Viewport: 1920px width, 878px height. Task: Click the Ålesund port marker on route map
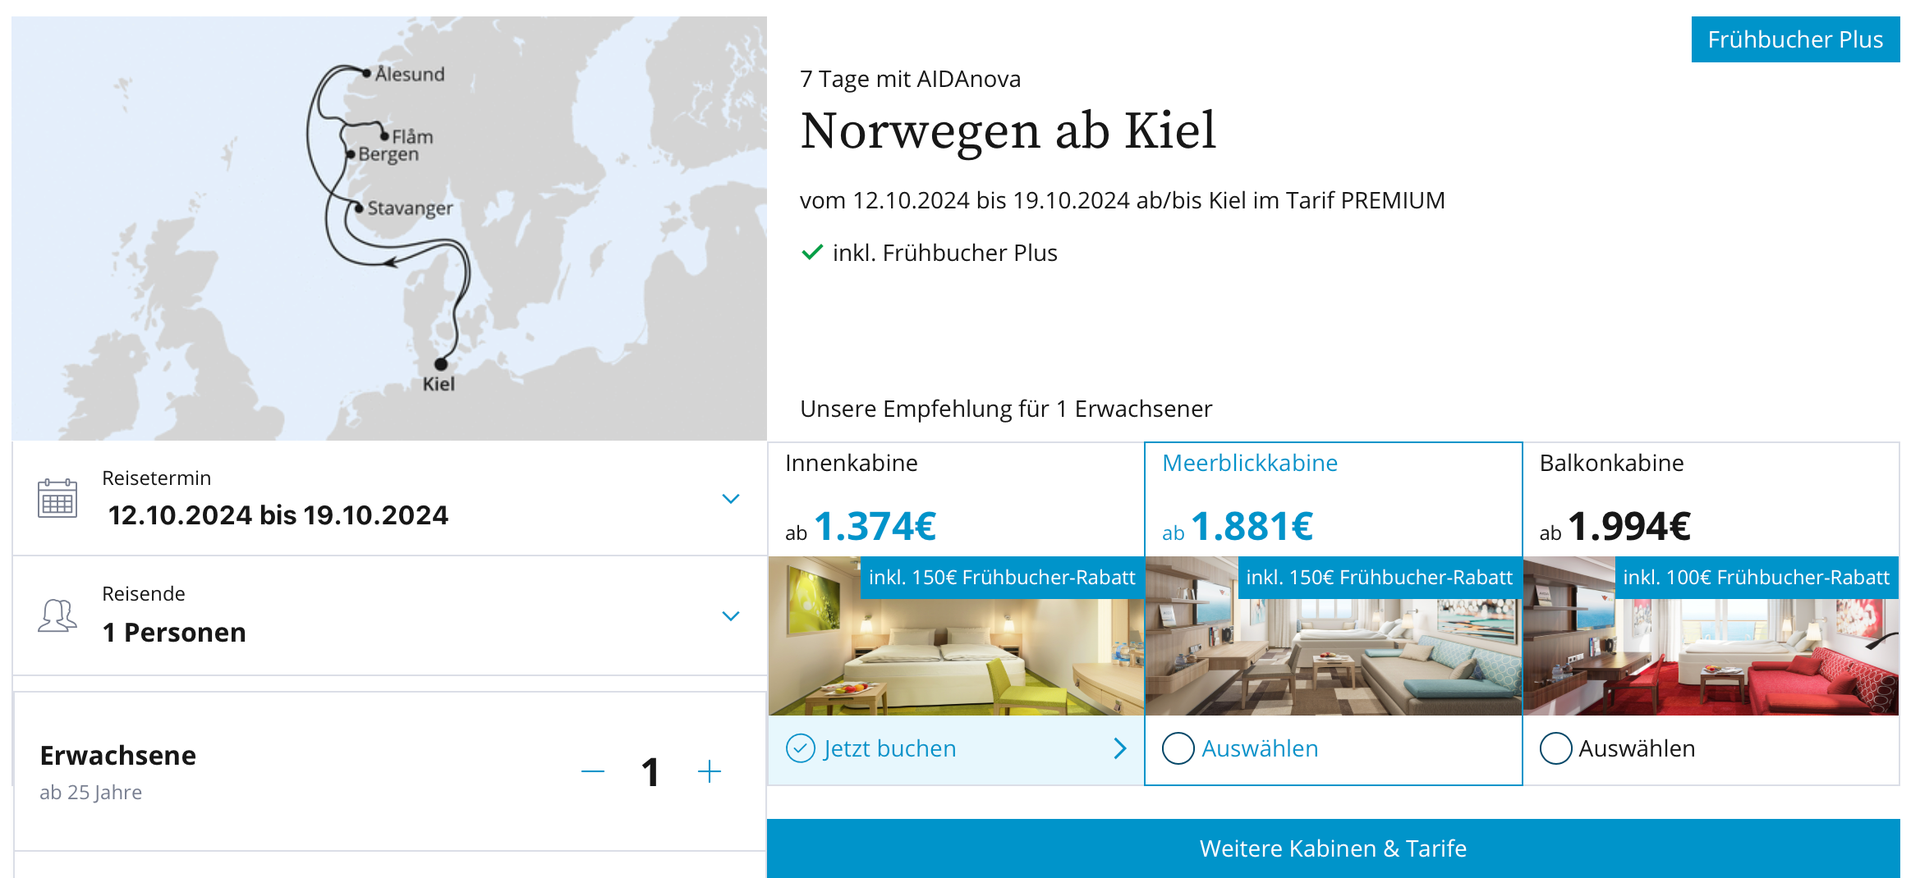367,73
